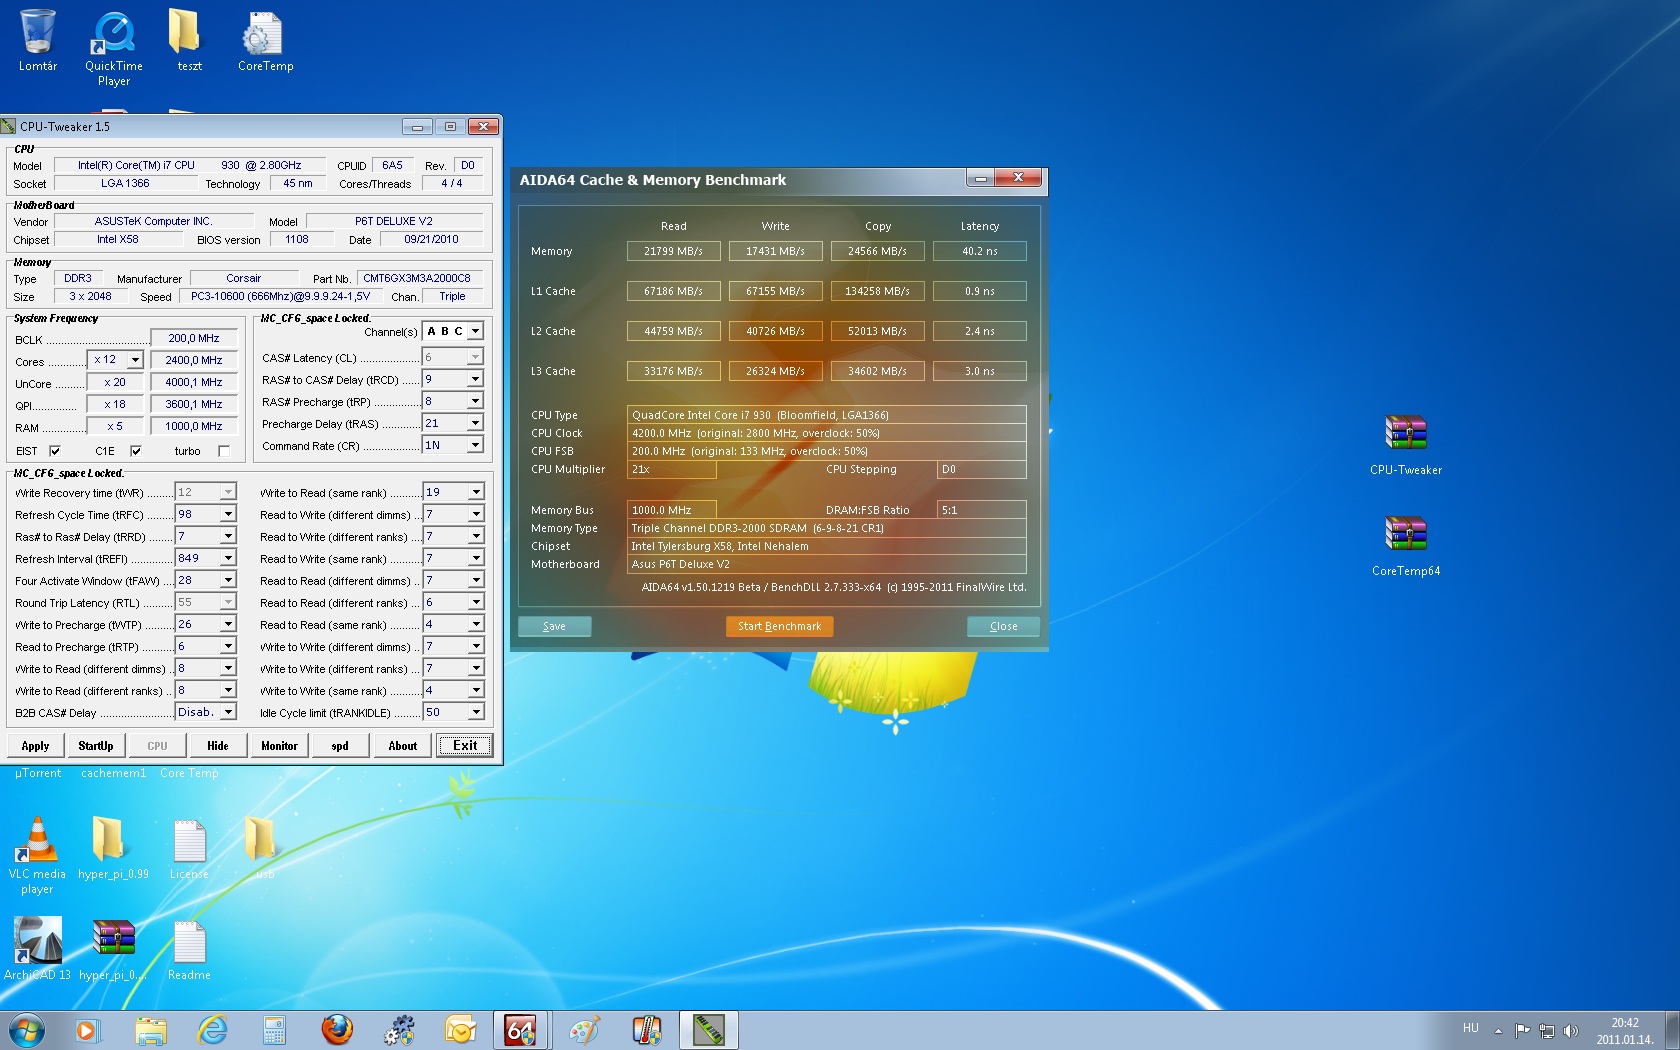
Task: Click the Memory Latency 40.2 ns cell
Action: coord(979,251)
